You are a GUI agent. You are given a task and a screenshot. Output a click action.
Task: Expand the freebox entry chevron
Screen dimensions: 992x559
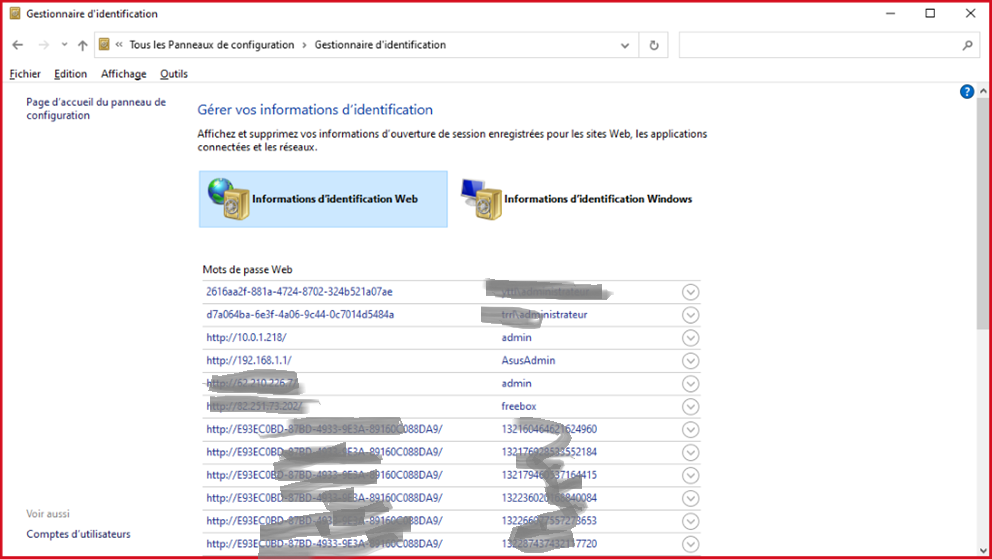(x=690, y=407)
